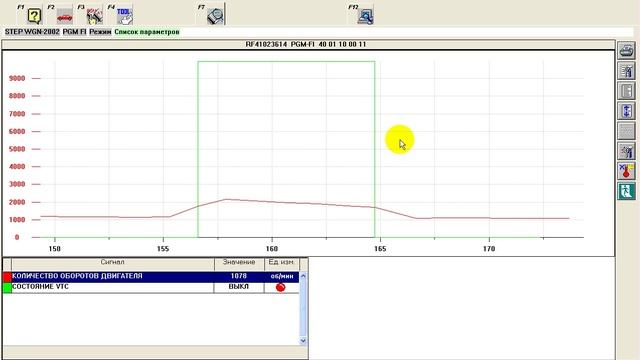The height and width of the screenshot is (360, 640).
Task: Click the greyed-out grid icon in the sidebar
Action: 626,131
